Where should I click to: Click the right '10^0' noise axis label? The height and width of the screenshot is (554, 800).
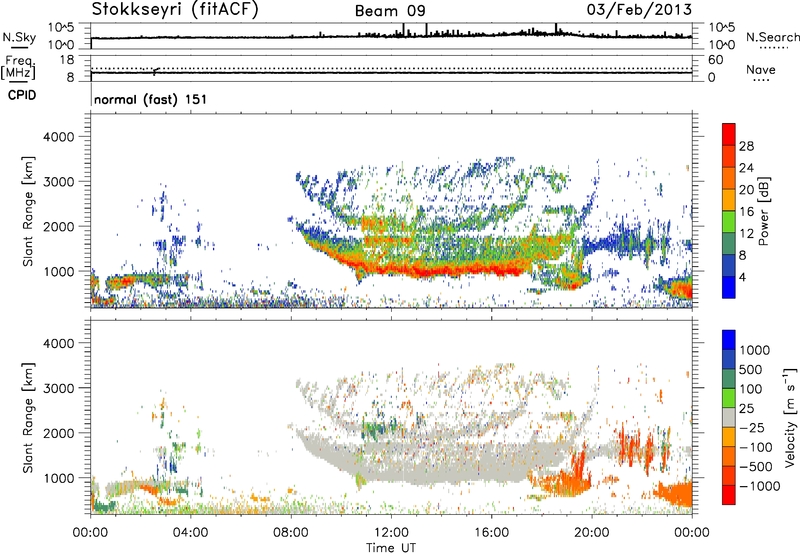tap(722, 45)
